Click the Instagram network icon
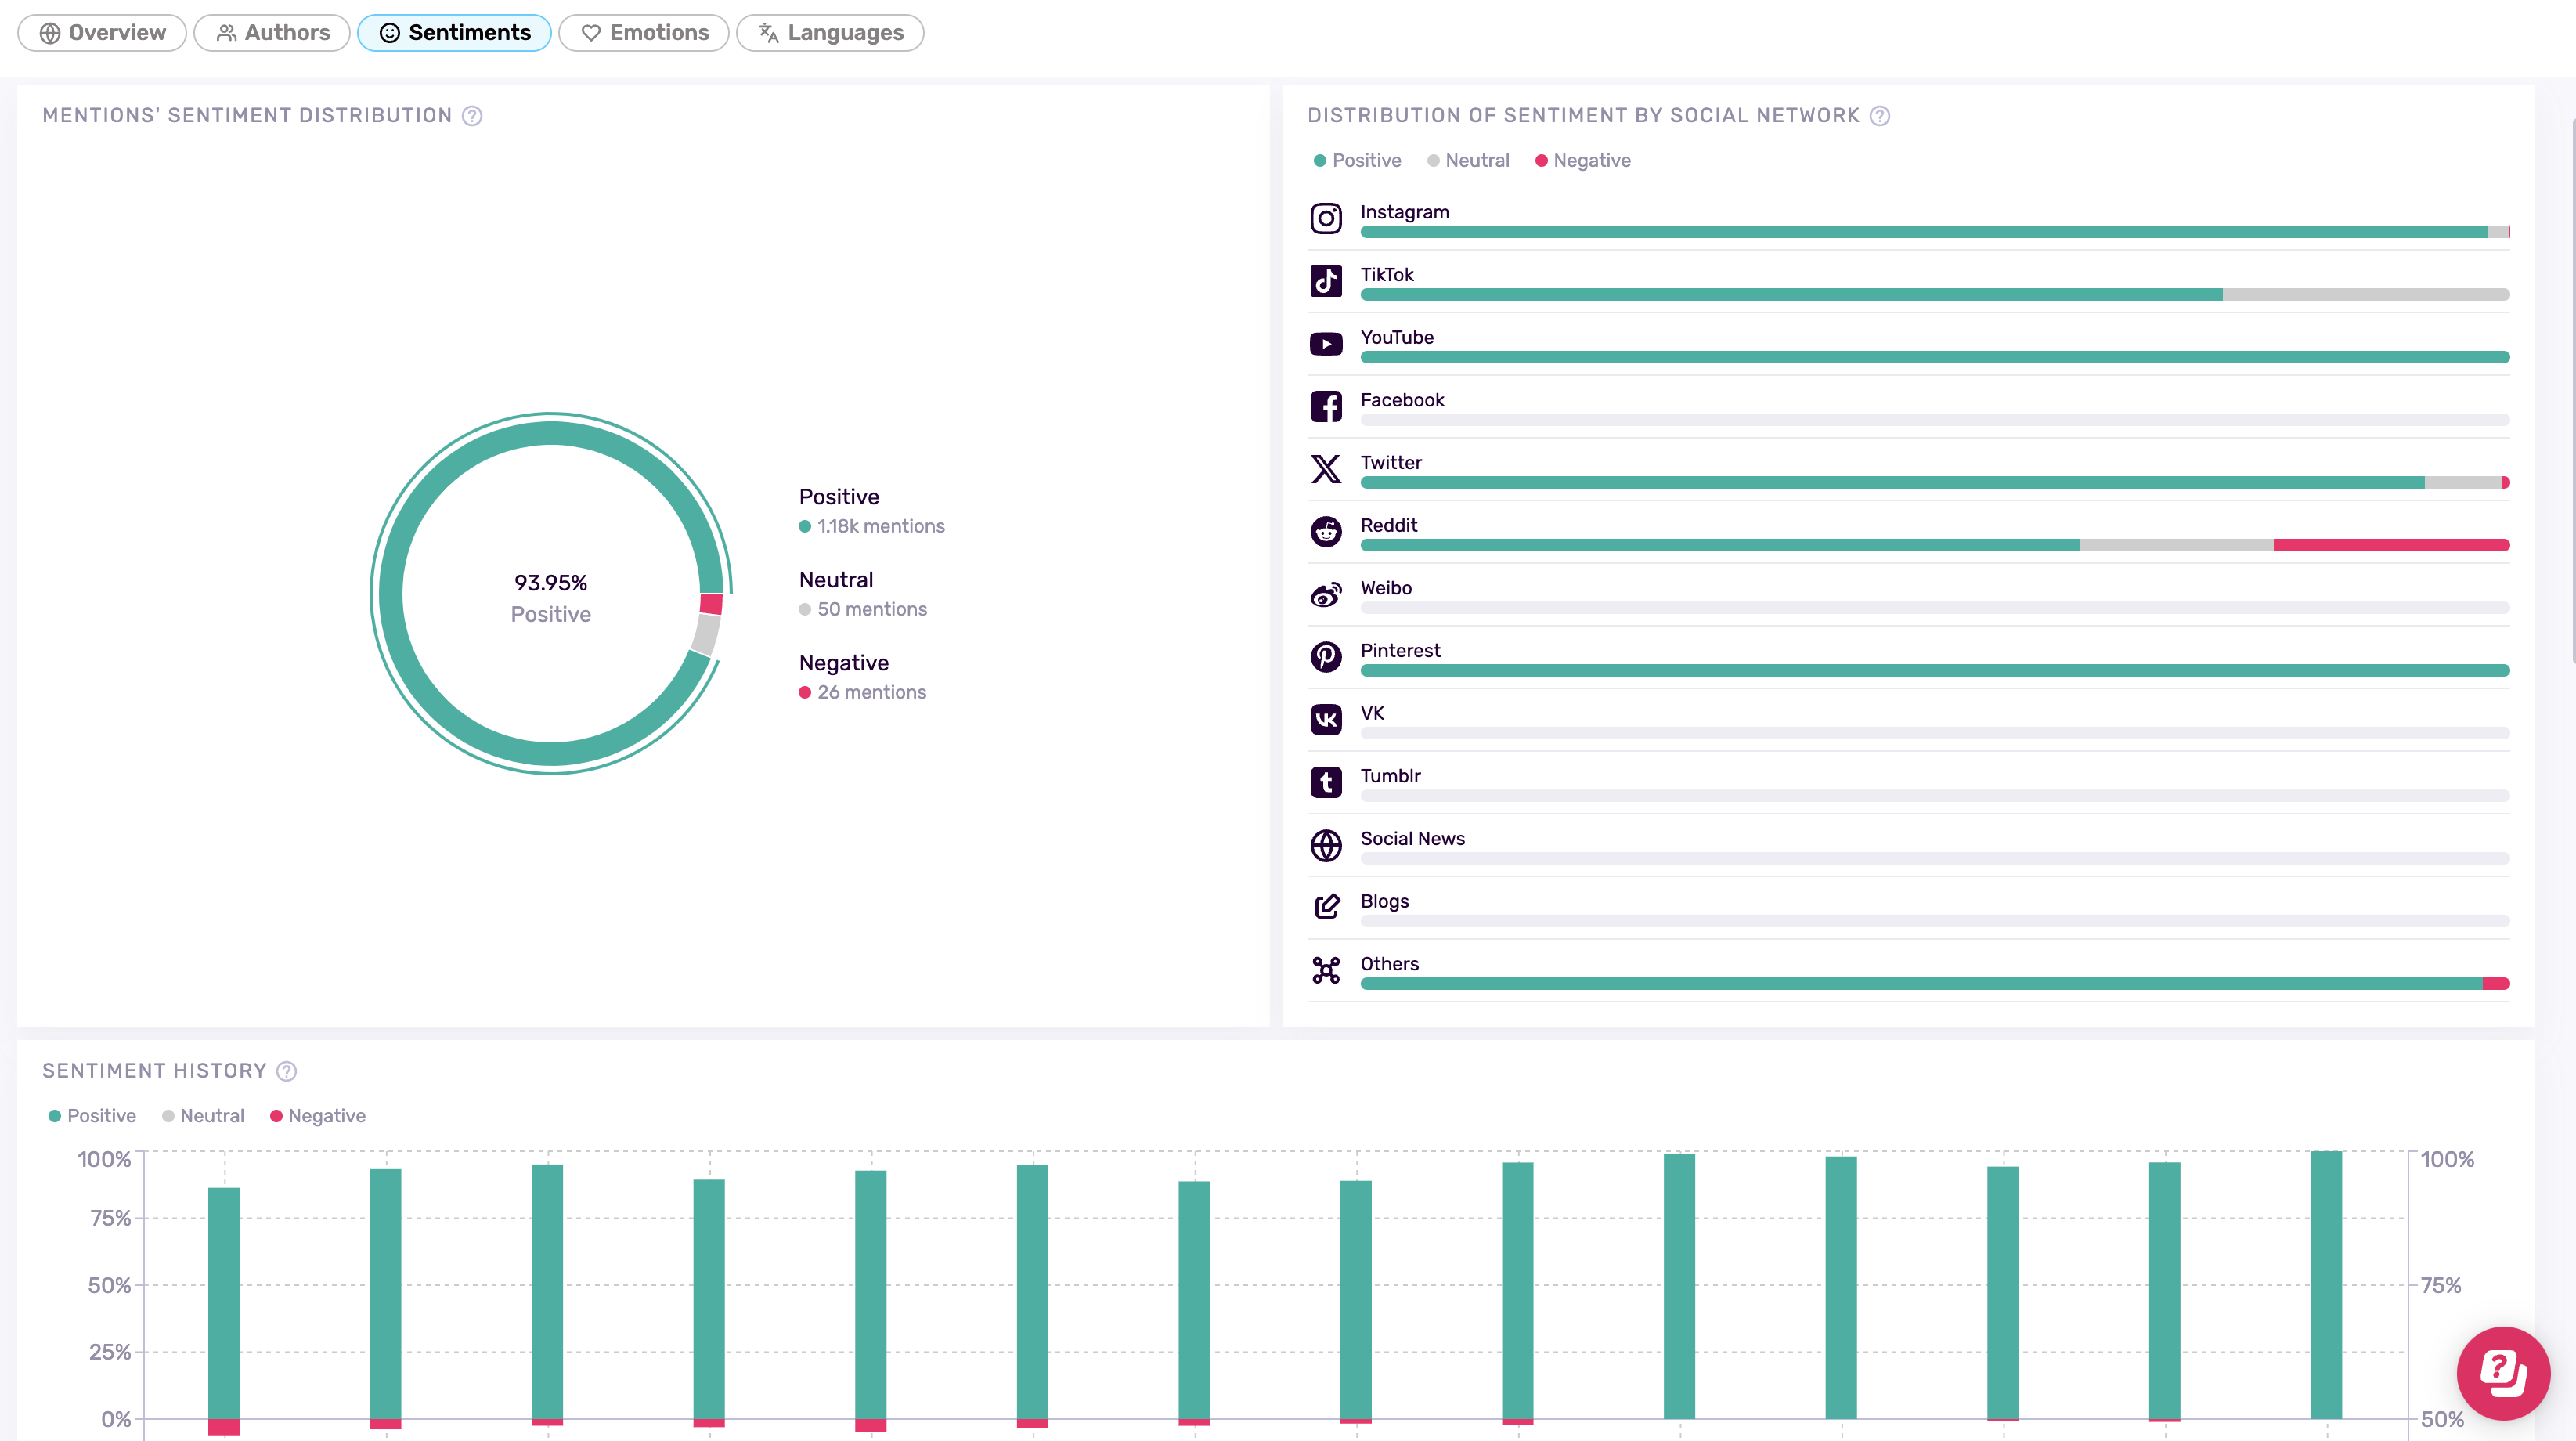2576x1441 pixels. pos(1326,218)
